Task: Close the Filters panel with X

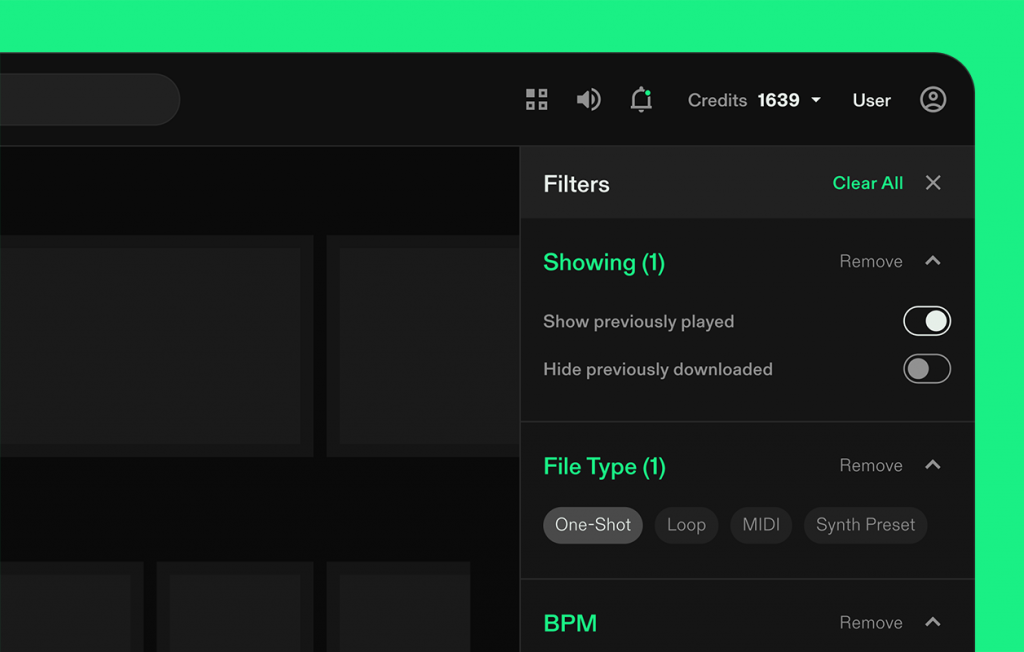Action: pyautogui.click(x=933, y=183)
